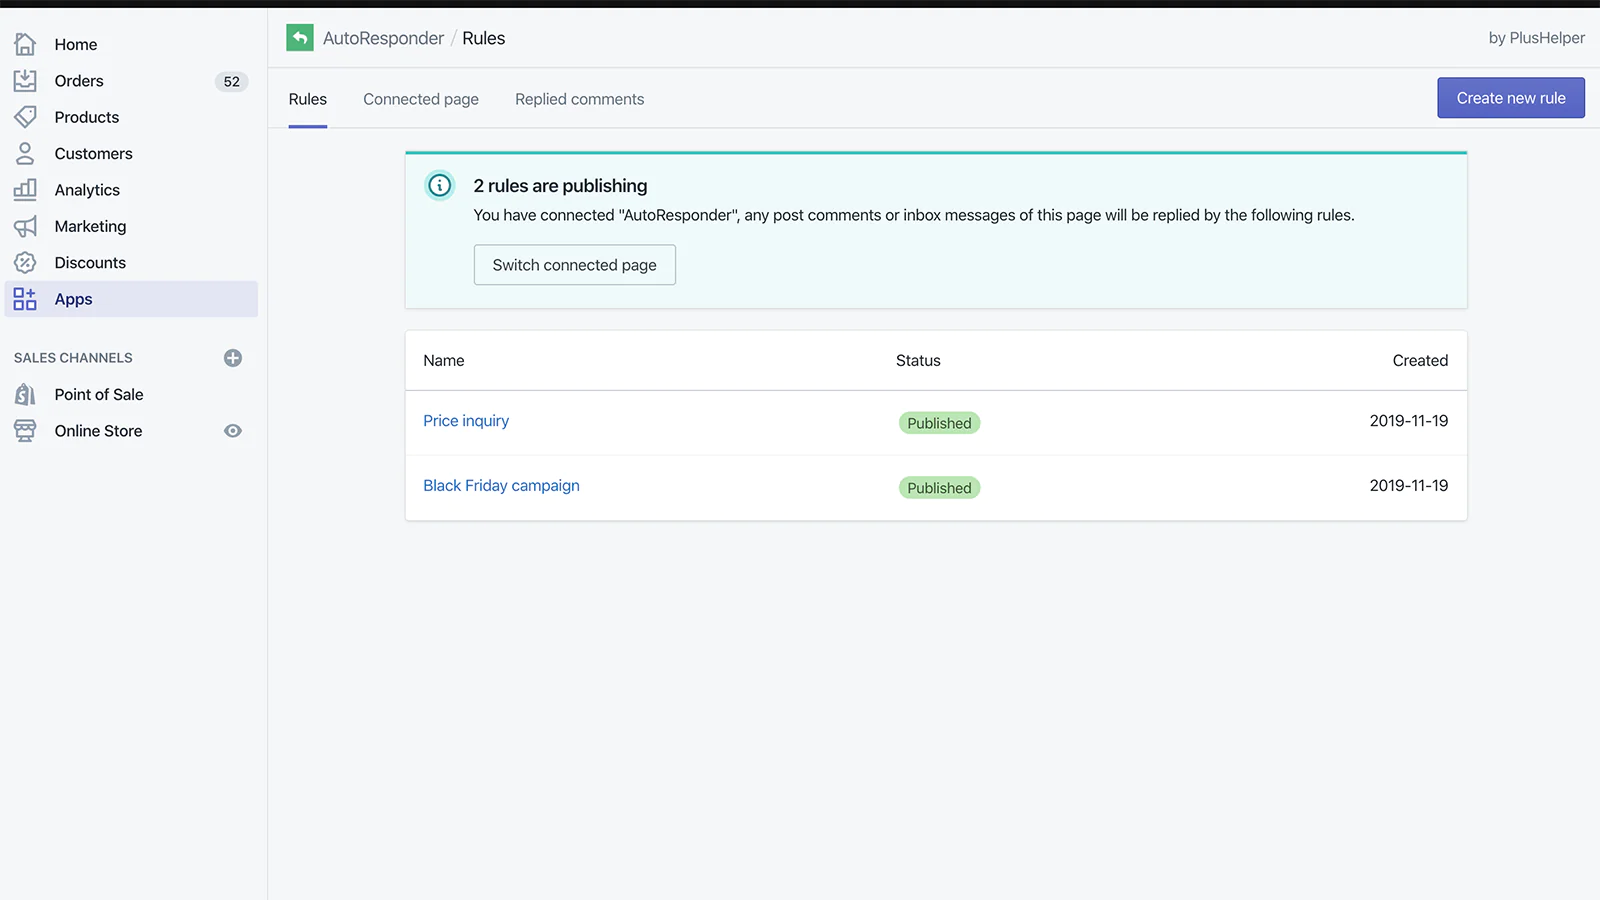1600x900 pixels.
Task: Open the Black Friday campaign rule
Action: 501,486
